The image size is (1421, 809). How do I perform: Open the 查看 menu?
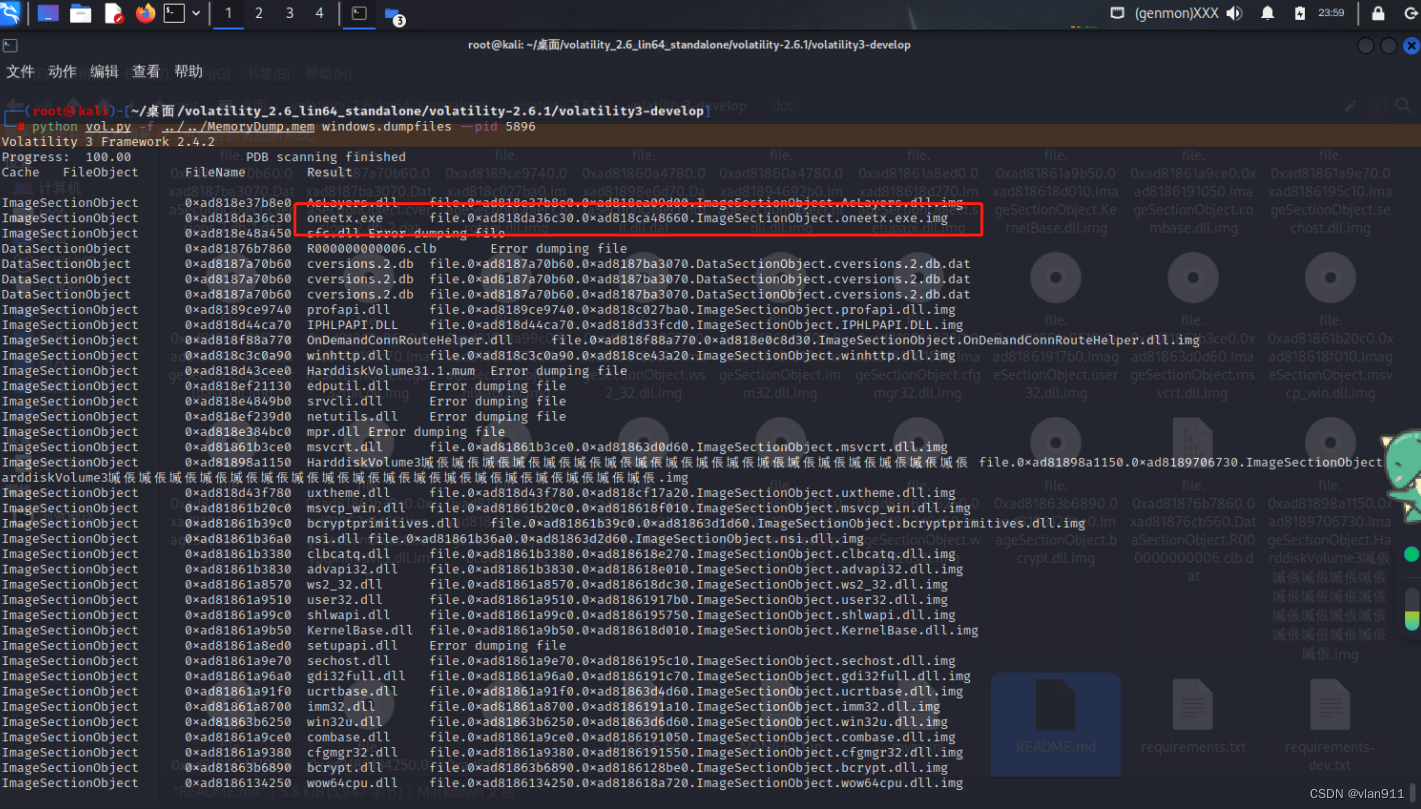146,71
